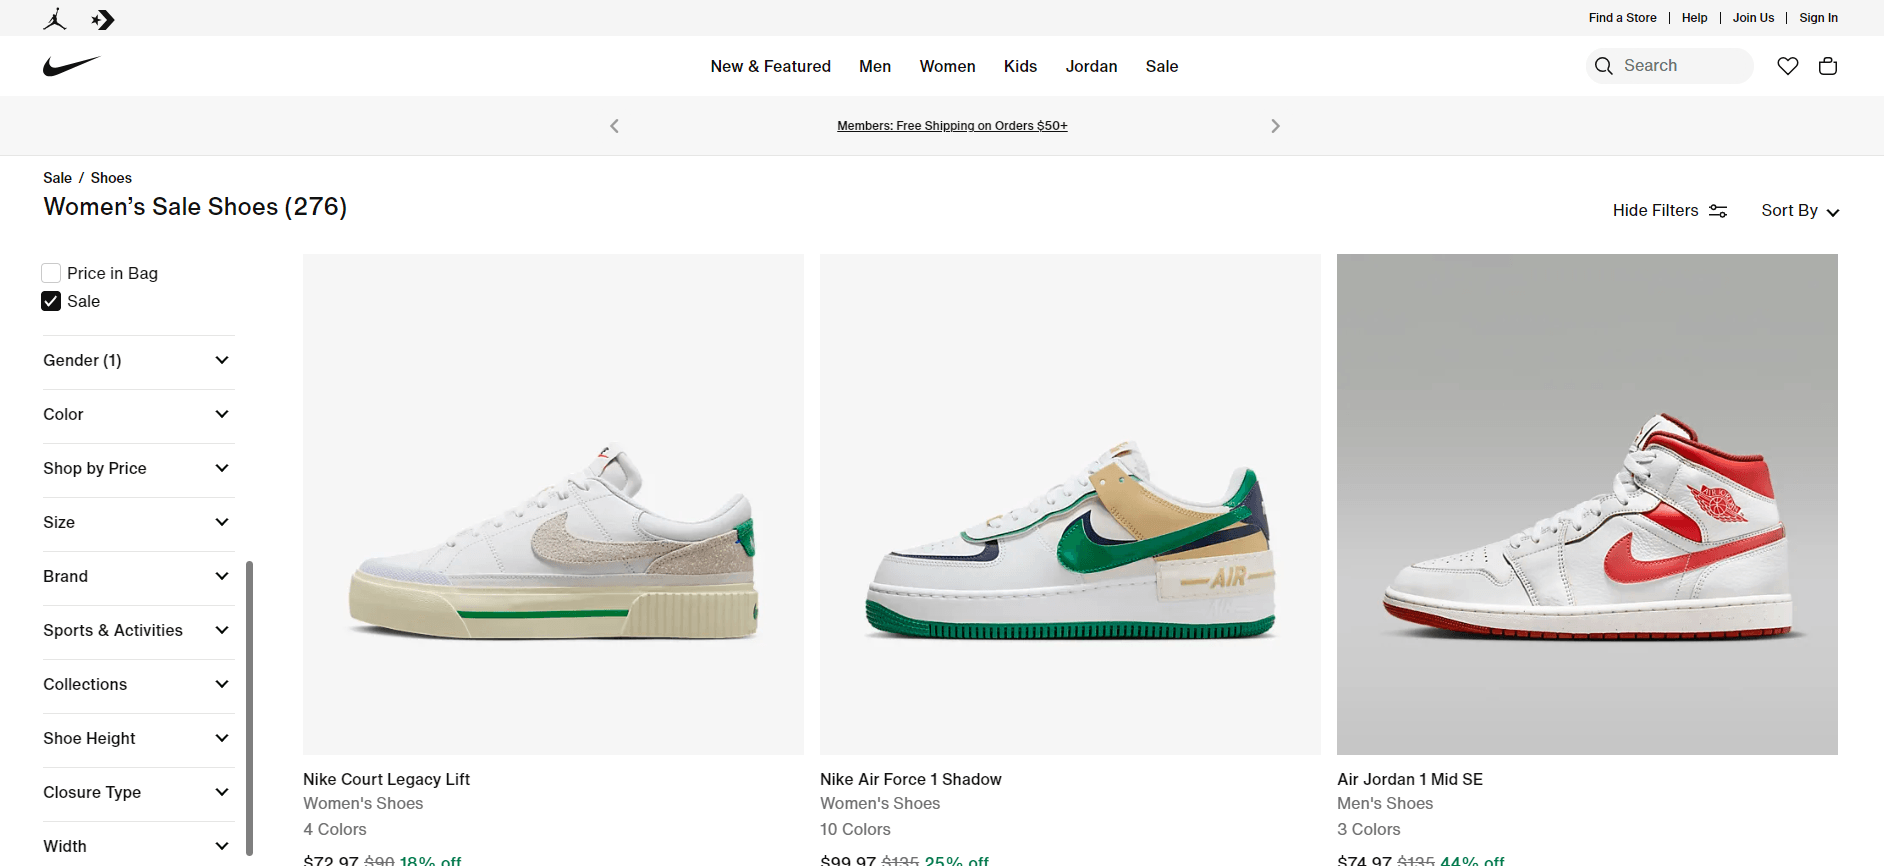Open the Men menu
Viewport: 1884px width, 866px height.
(x=875, y=66)
